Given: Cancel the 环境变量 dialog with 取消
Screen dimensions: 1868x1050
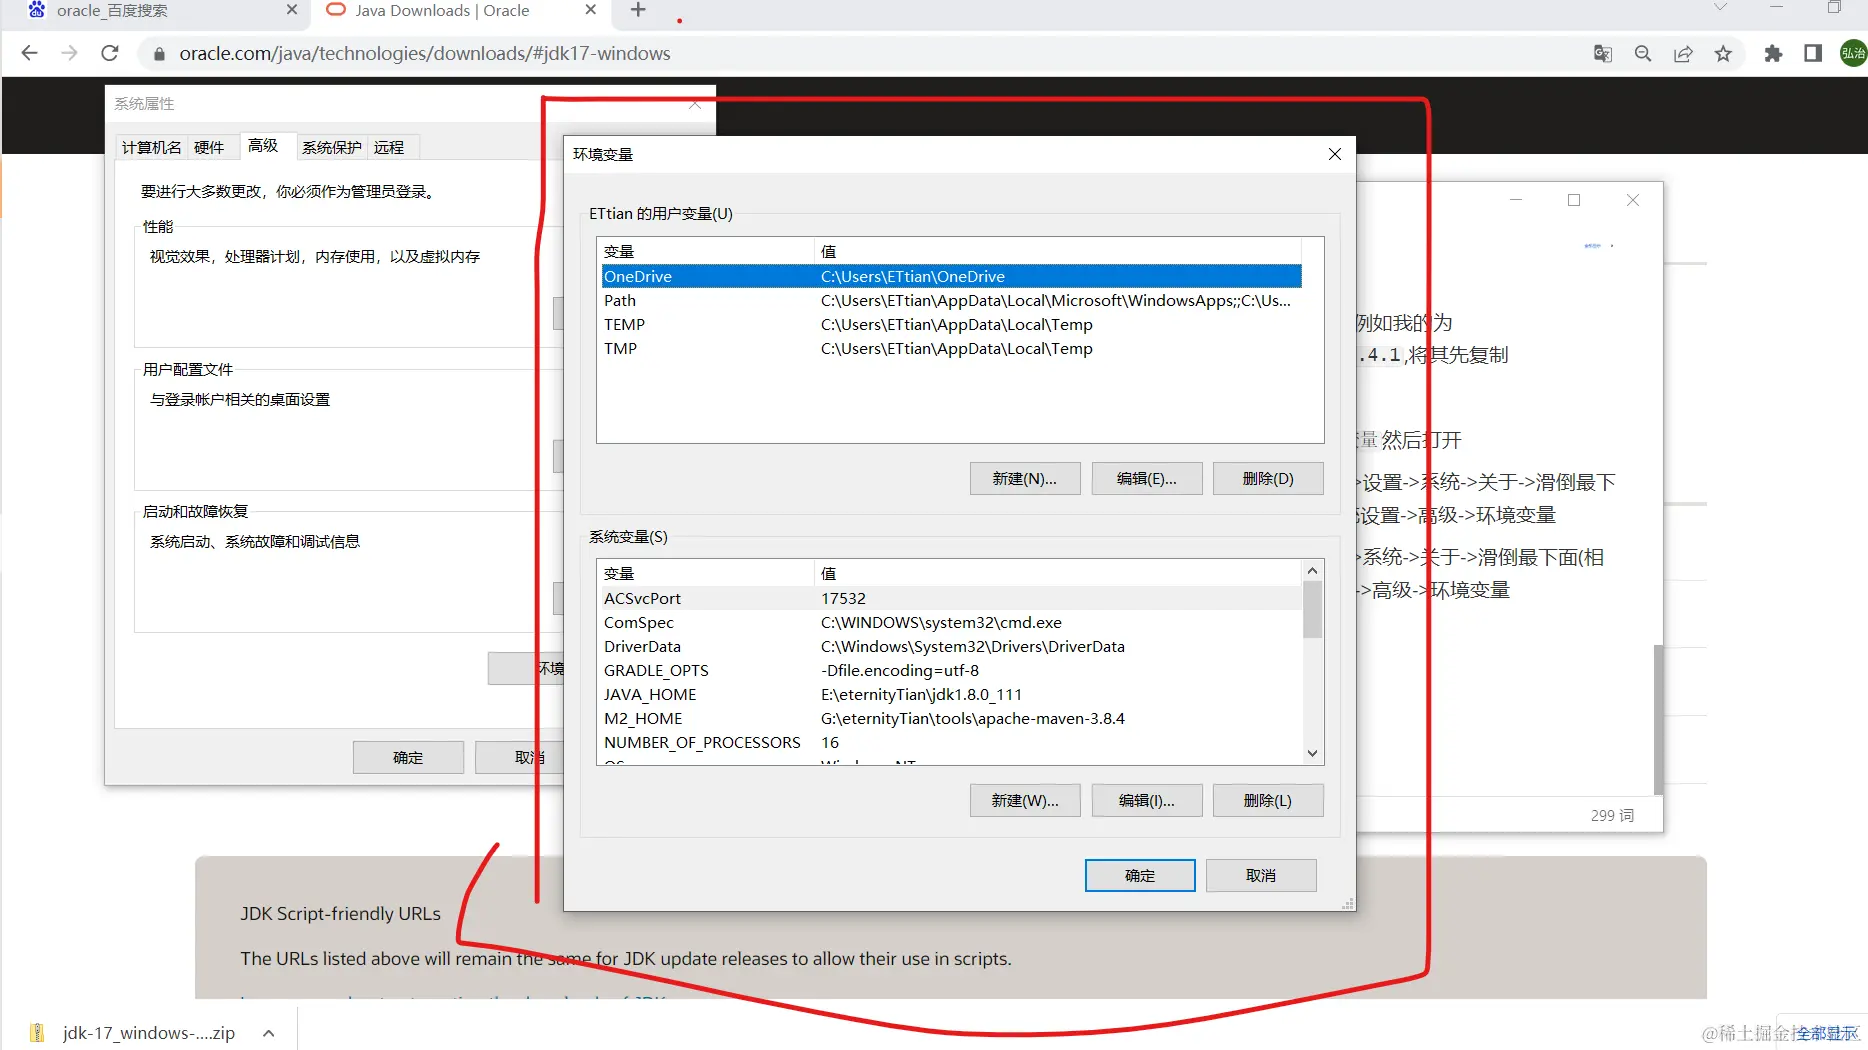Looking at the screenshot, I should coord(1261,876).
